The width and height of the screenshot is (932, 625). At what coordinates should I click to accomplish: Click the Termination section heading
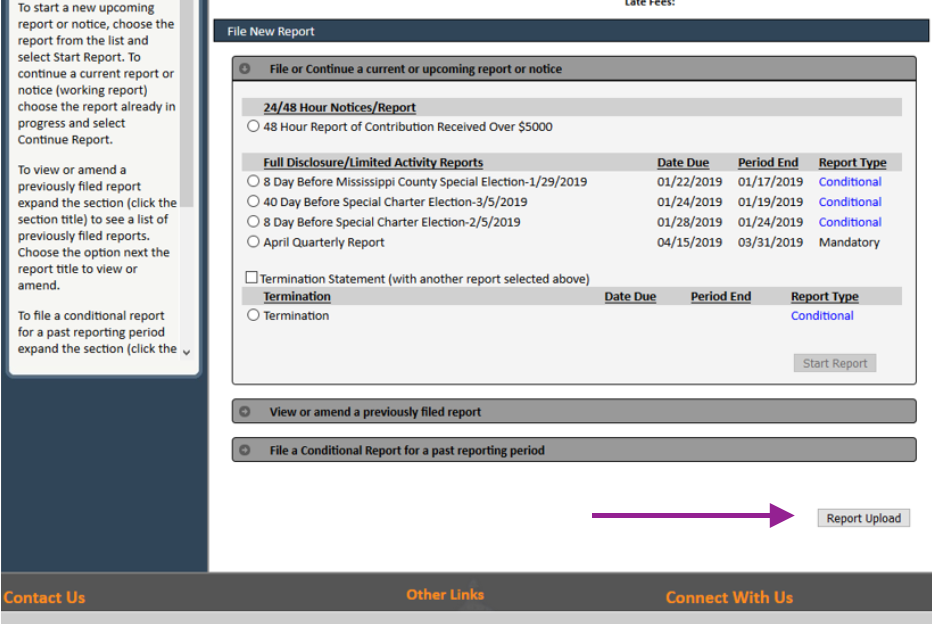(297, 296)
